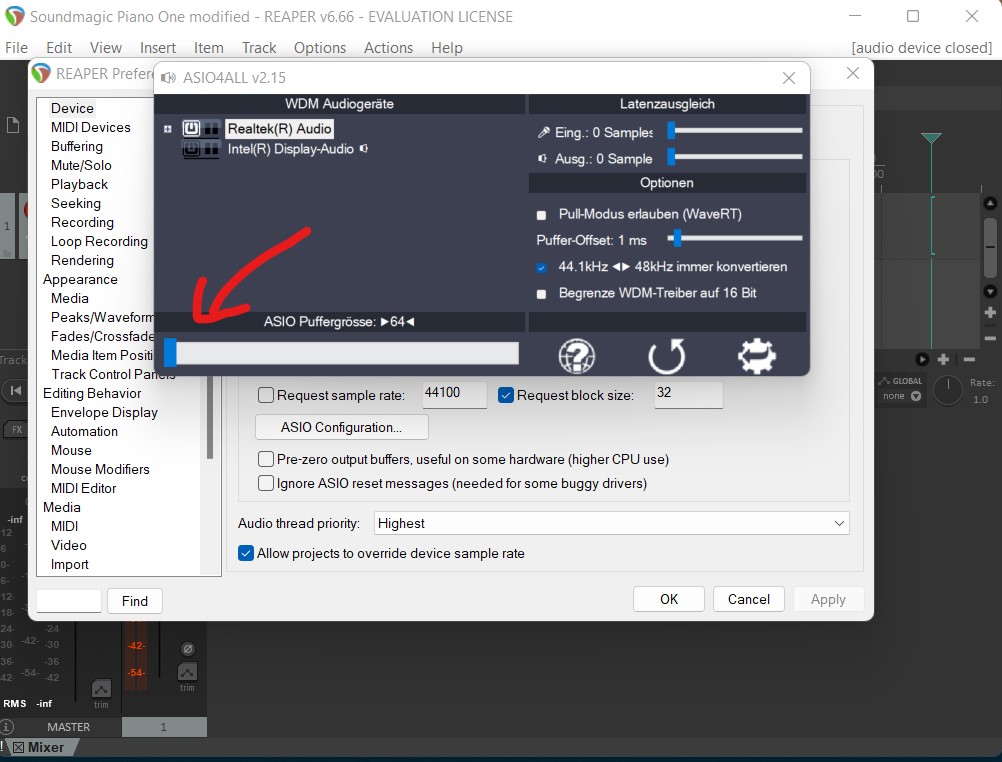1002x762 pixels.
Task: Check Request sample rate checkbox
Action: (266, 395)
